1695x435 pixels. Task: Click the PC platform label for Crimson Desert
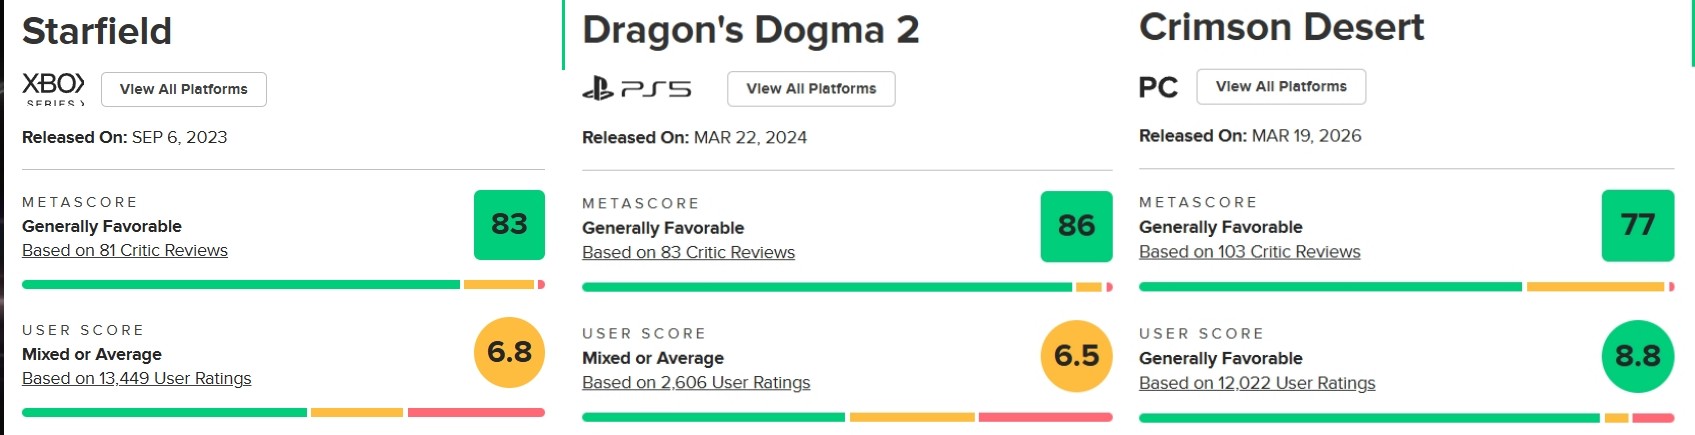coord(1158,88)
